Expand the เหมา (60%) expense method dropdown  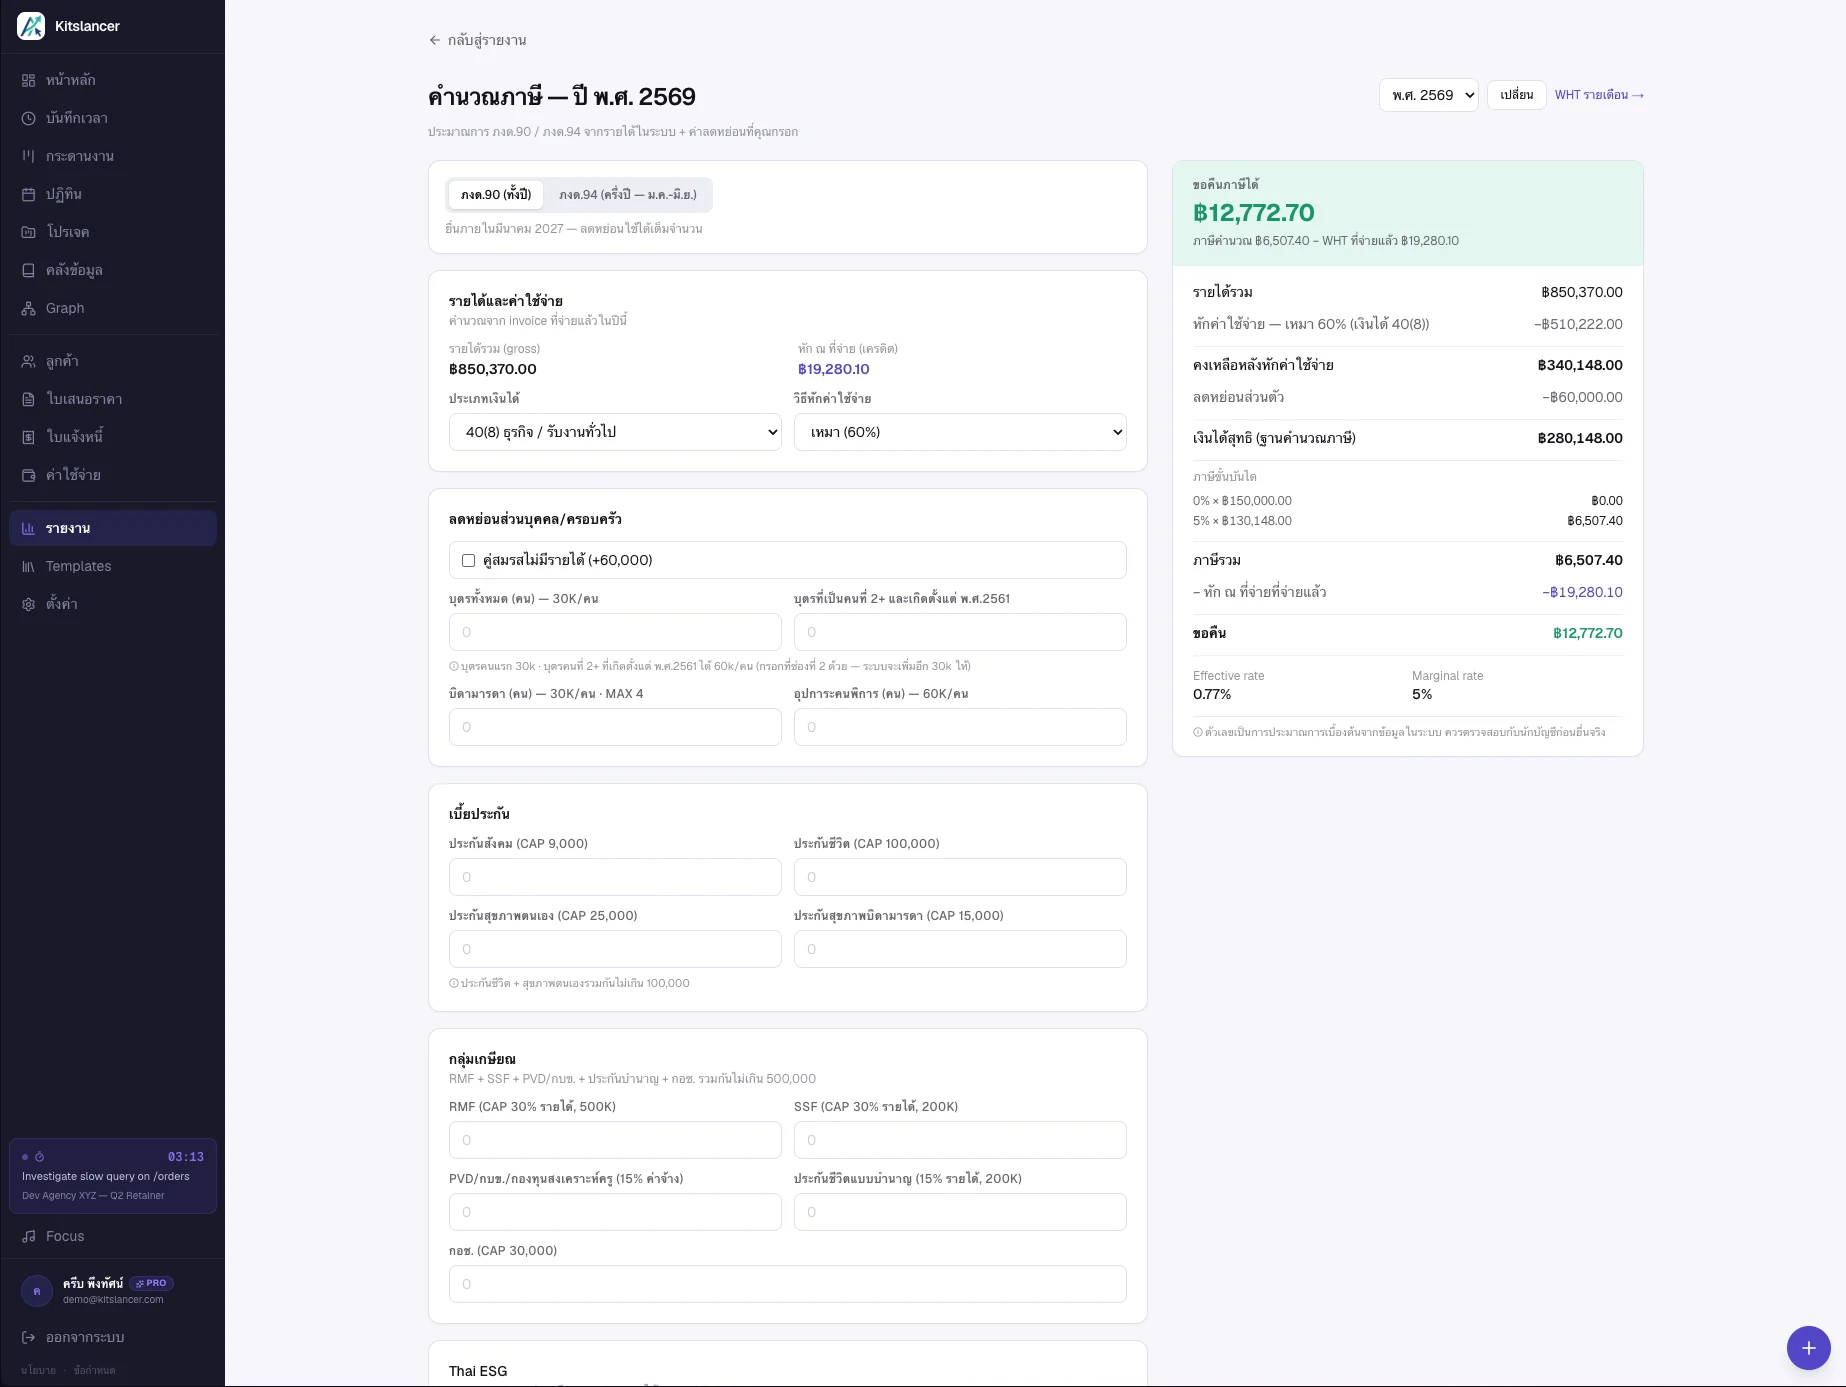960,432
